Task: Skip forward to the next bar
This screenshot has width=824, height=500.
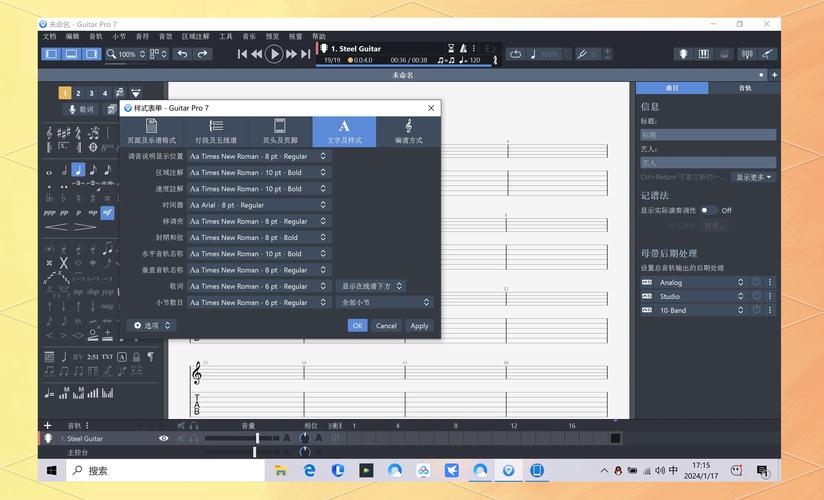Action: tap(292, 54)
